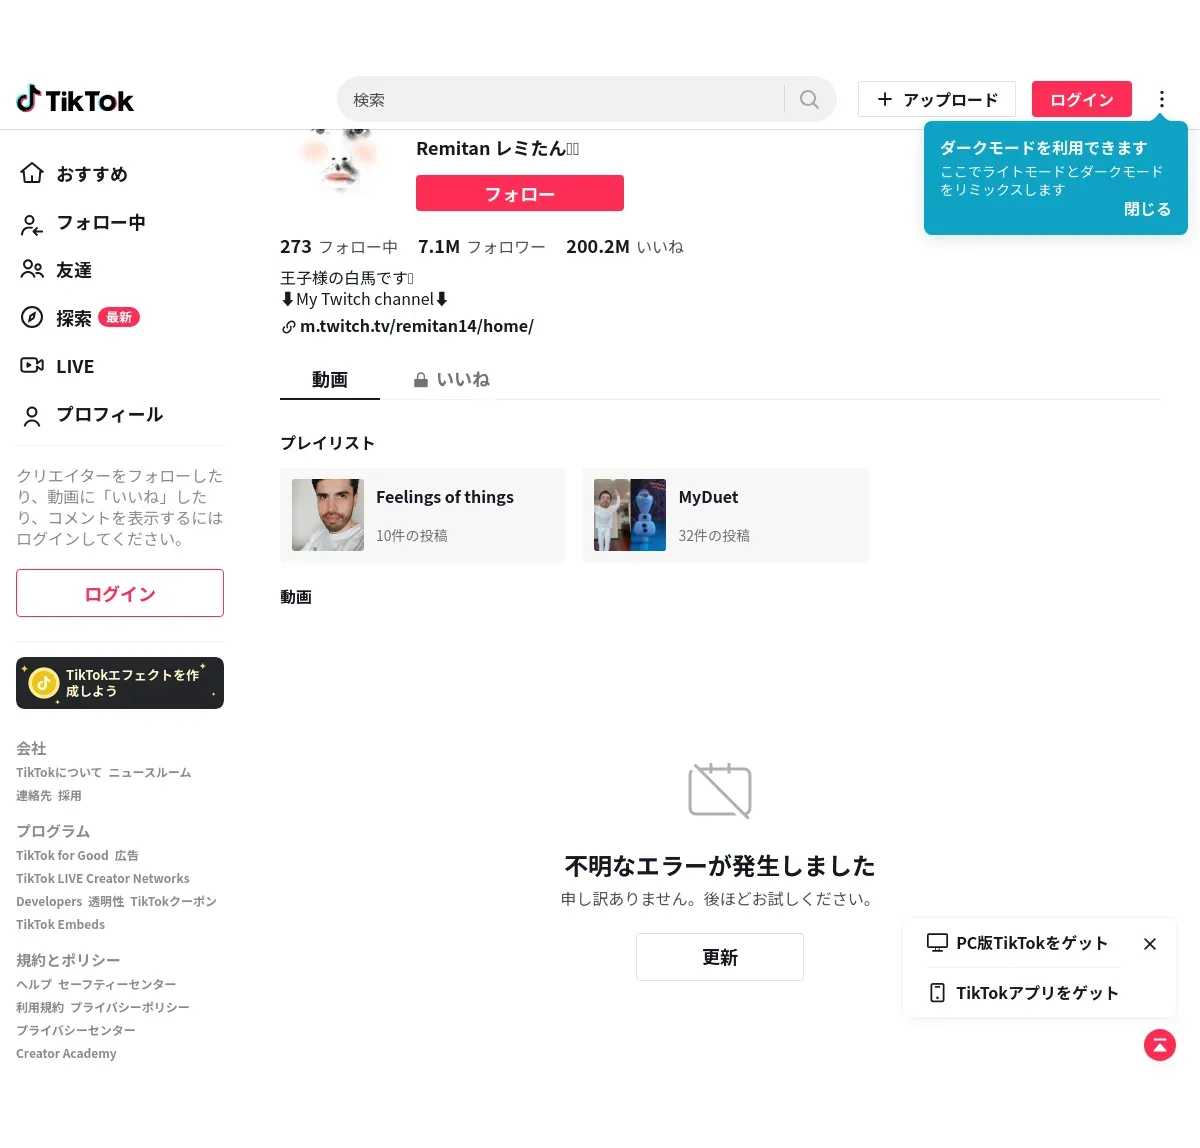Viewport: 1200px width, 1148px height.
Task: Open the TikTok Embeds footer link
Action: (60, 925)
